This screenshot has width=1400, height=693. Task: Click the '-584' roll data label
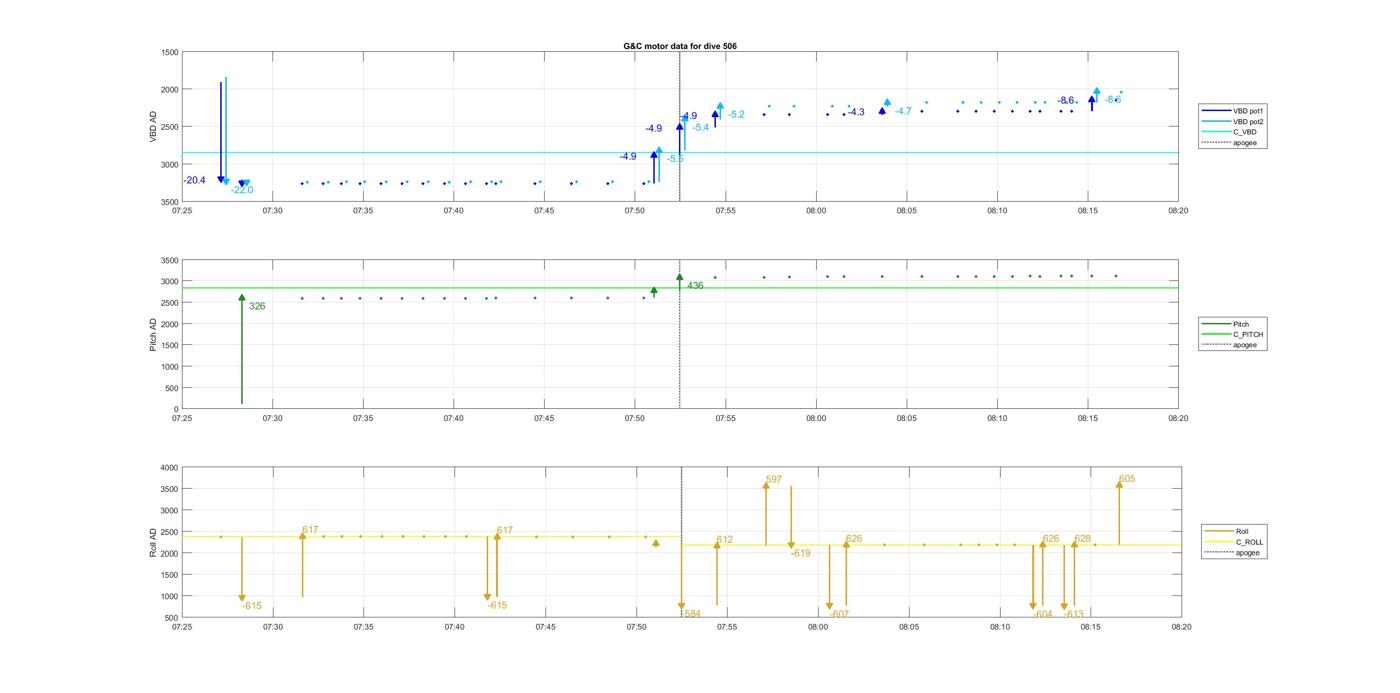pos(691,614)
